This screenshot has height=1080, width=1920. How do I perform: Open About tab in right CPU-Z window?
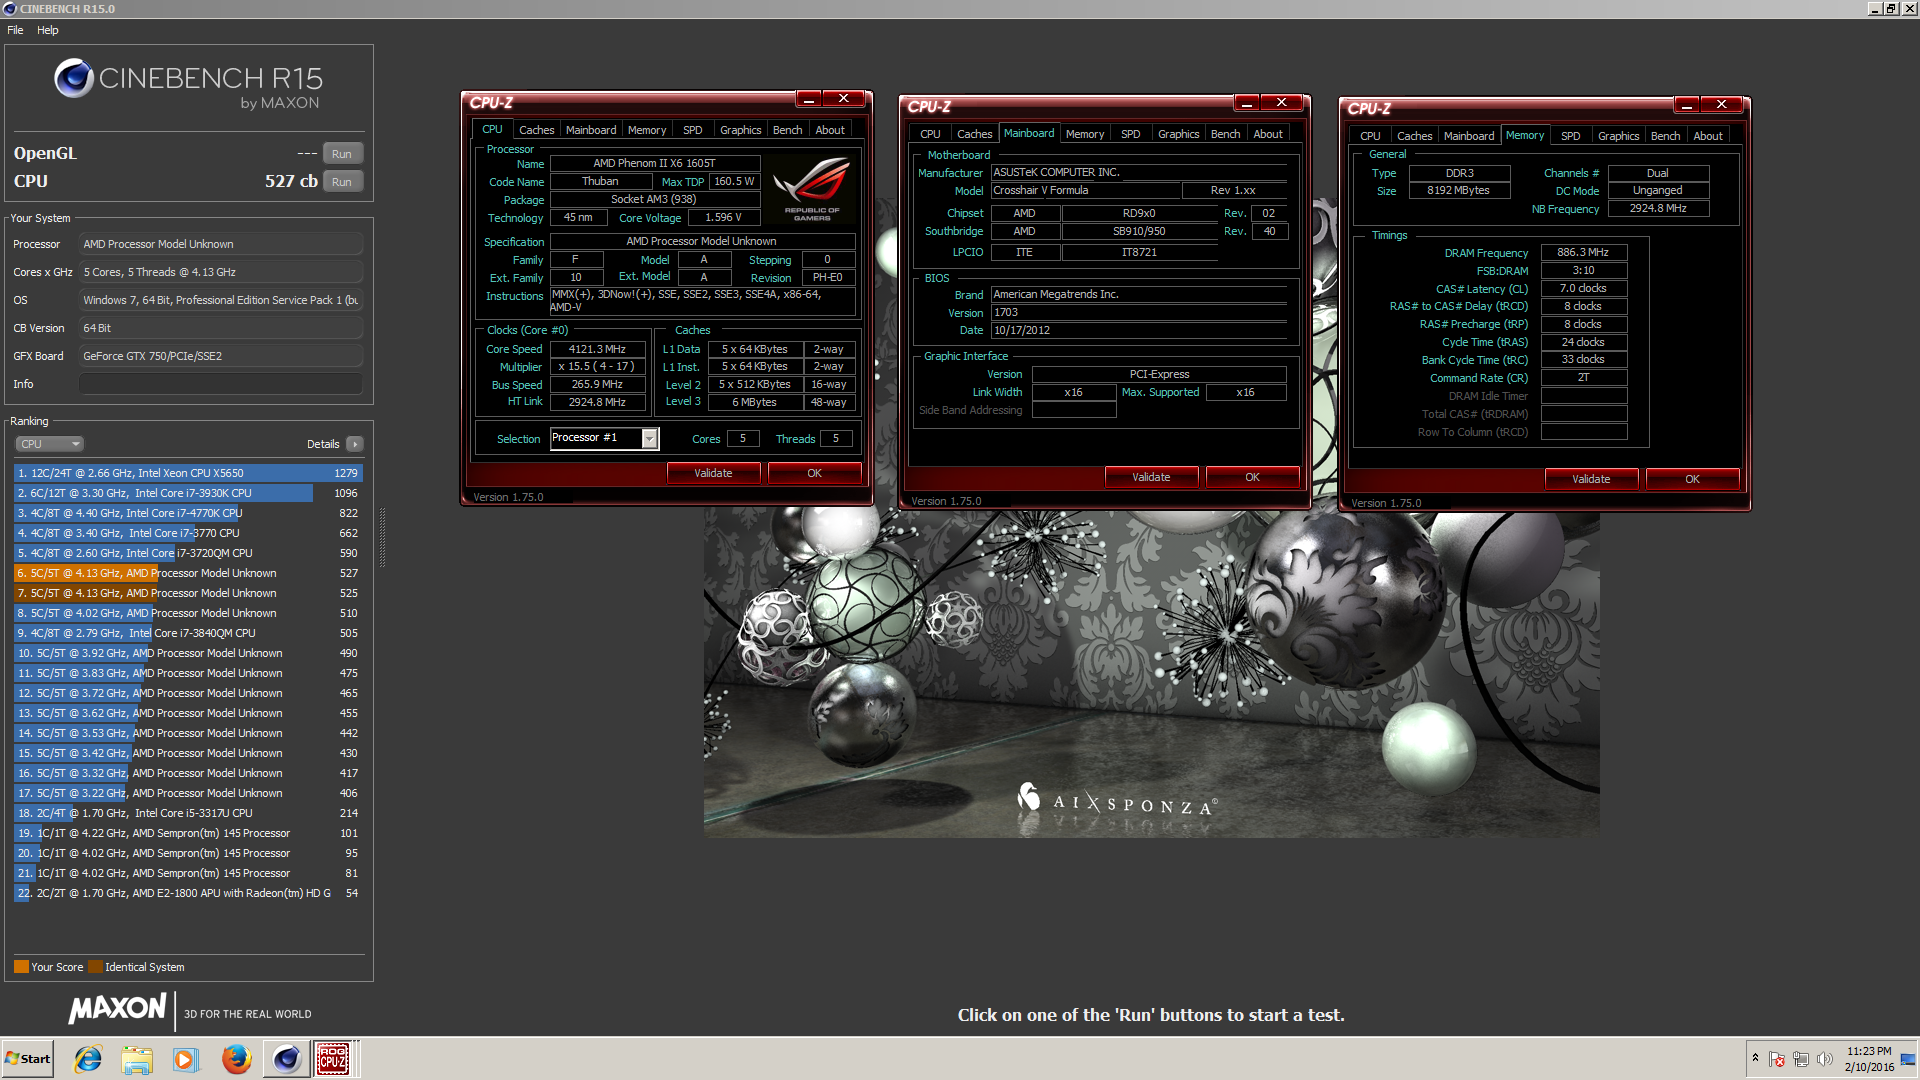click(x=1708, y=136)
